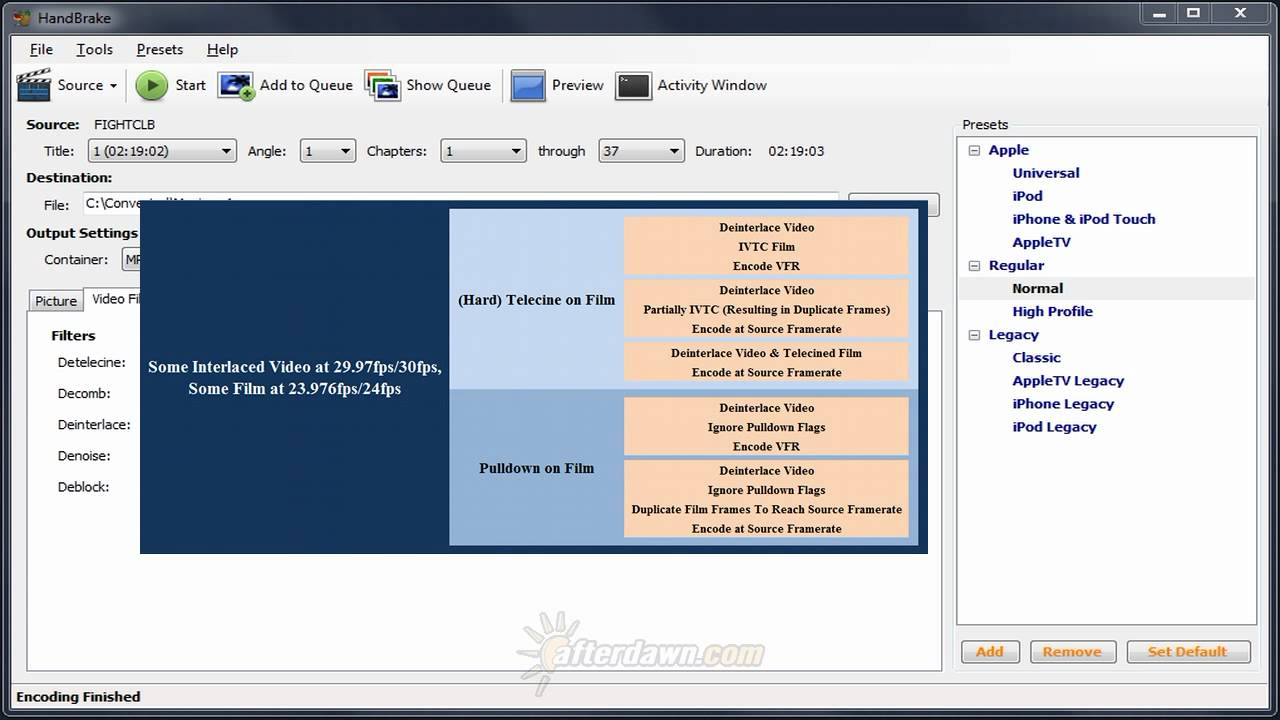Click the Preview monitor icon
1280x720 pixels.
[528, 86]
